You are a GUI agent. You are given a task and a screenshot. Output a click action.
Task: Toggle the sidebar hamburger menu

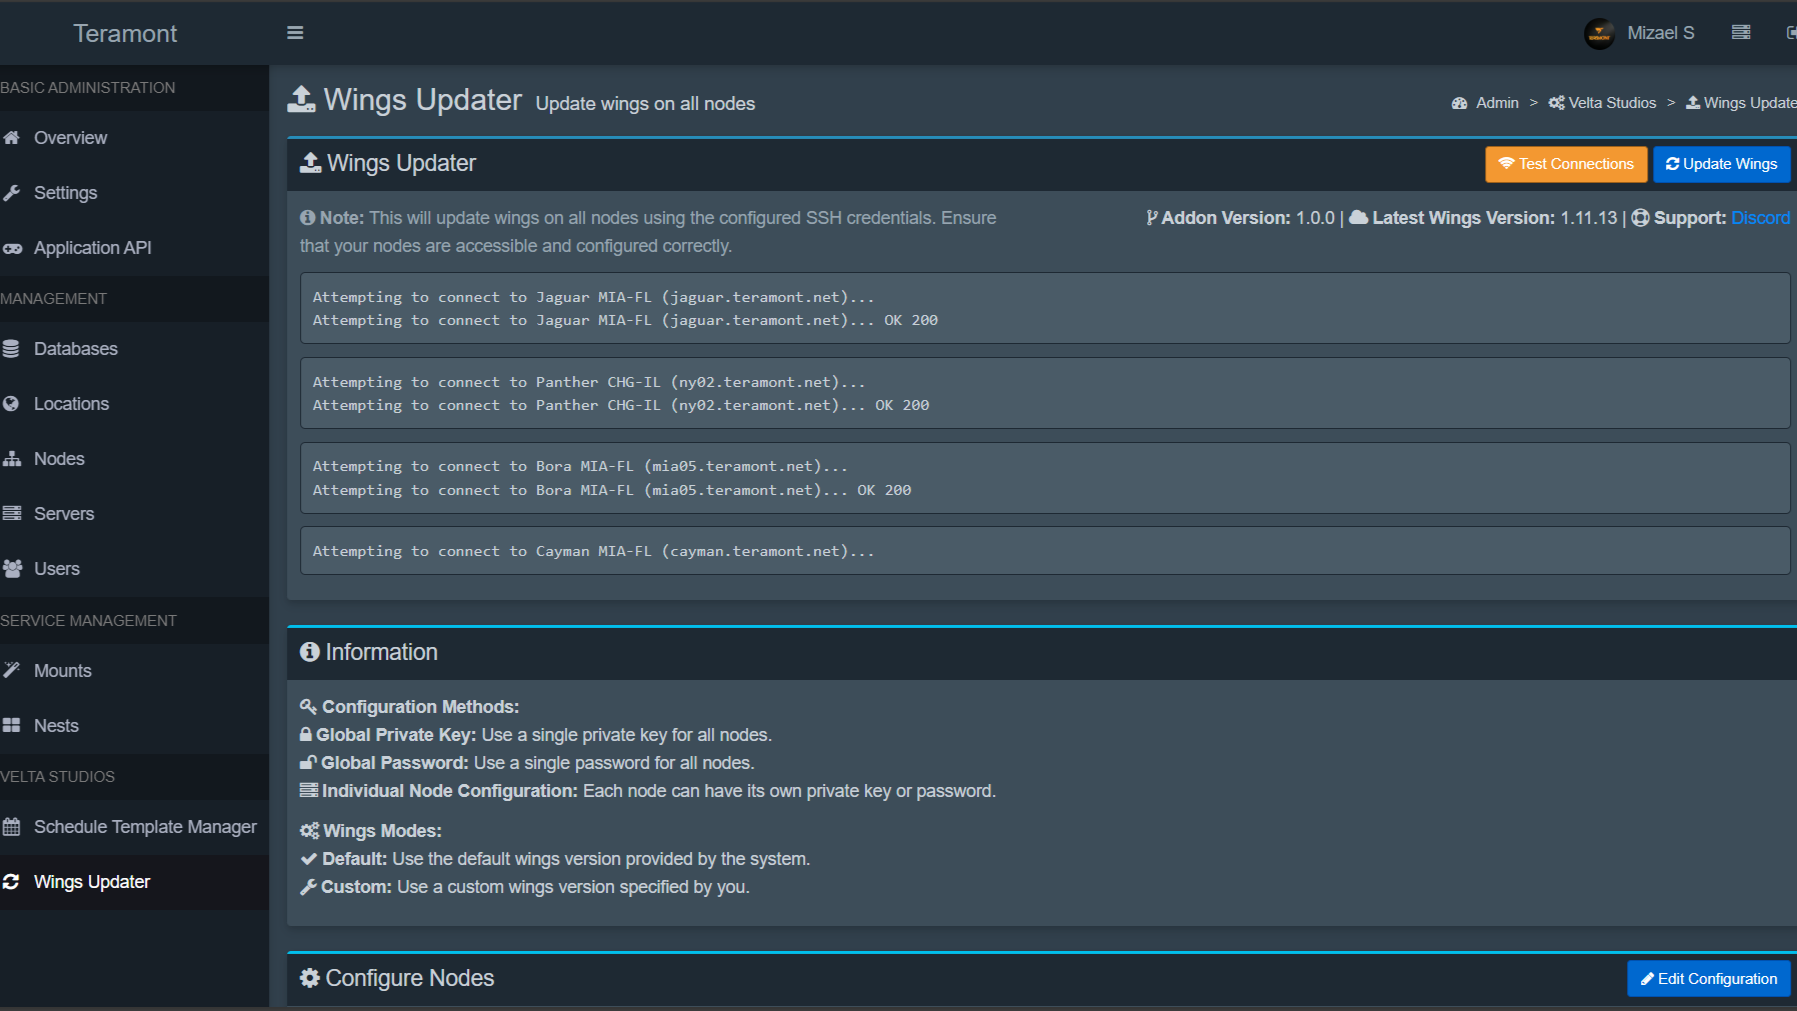click(x=295, y=33)
